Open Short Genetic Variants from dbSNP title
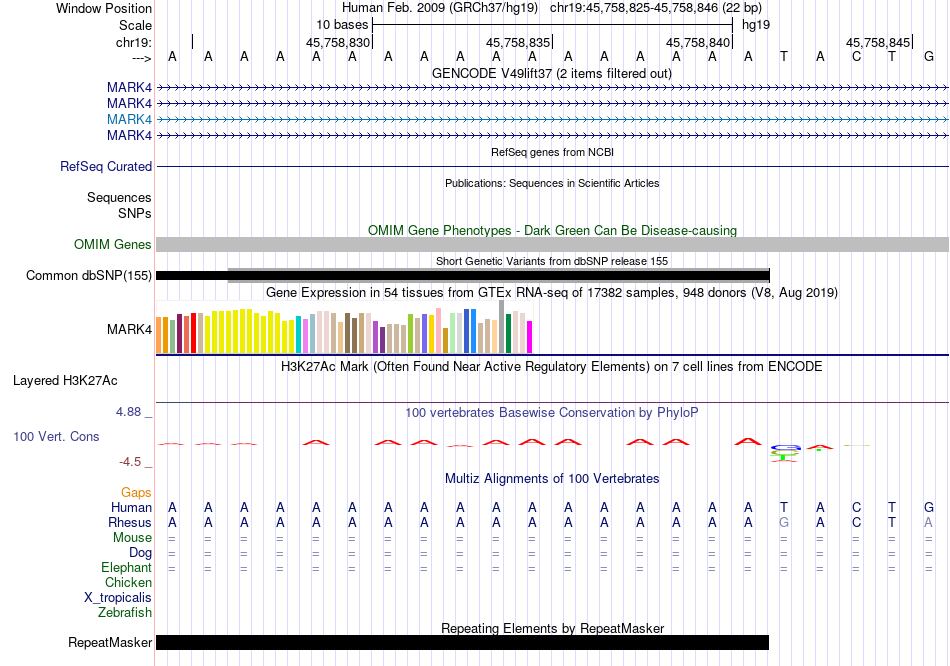The height and width of the screenshot is (666, 950). [x=552, y=261]
